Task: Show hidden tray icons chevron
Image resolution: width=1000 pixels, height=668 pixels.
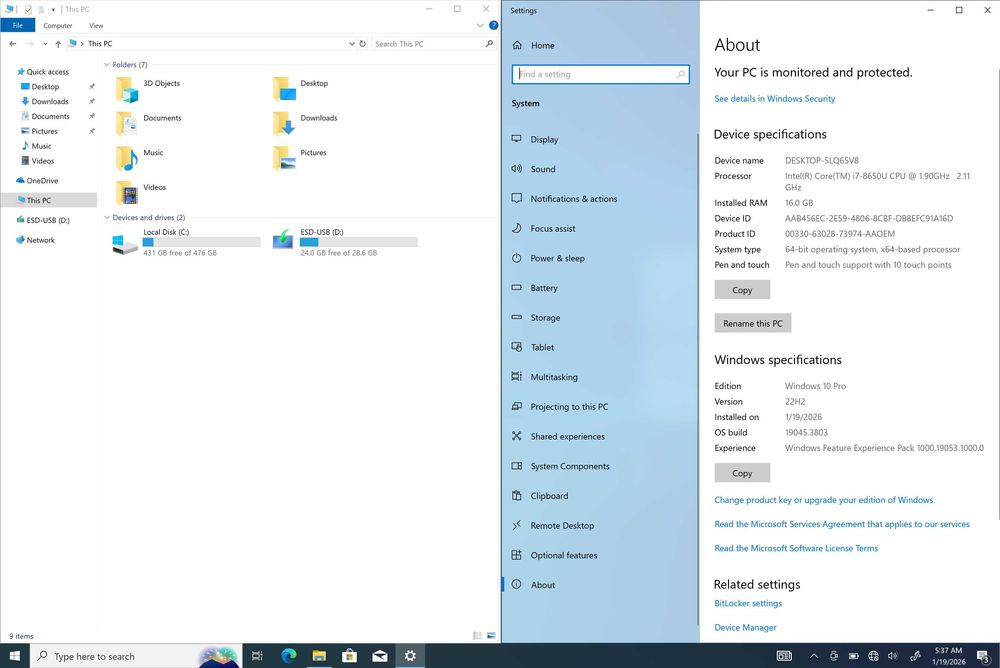Action: (x=814, y=656)
